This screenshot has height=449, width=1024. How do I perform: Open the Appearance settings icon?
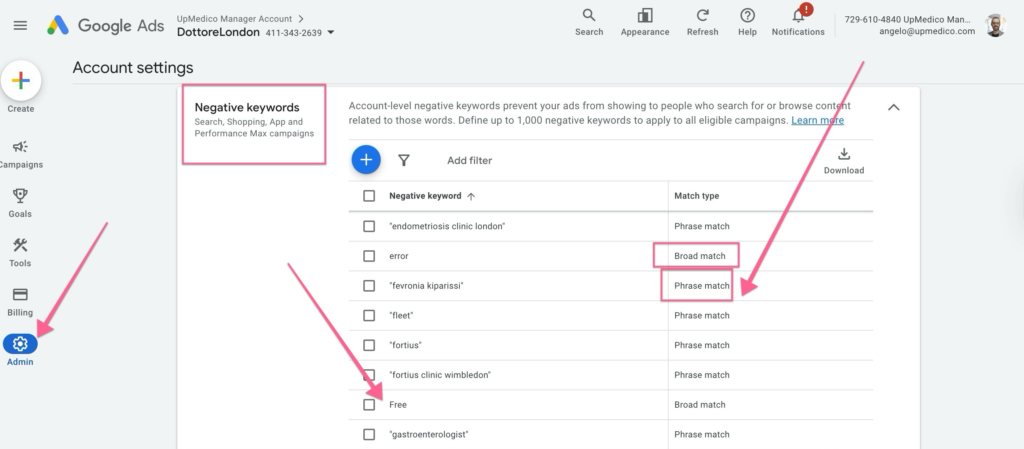click(x=645, y=15)
